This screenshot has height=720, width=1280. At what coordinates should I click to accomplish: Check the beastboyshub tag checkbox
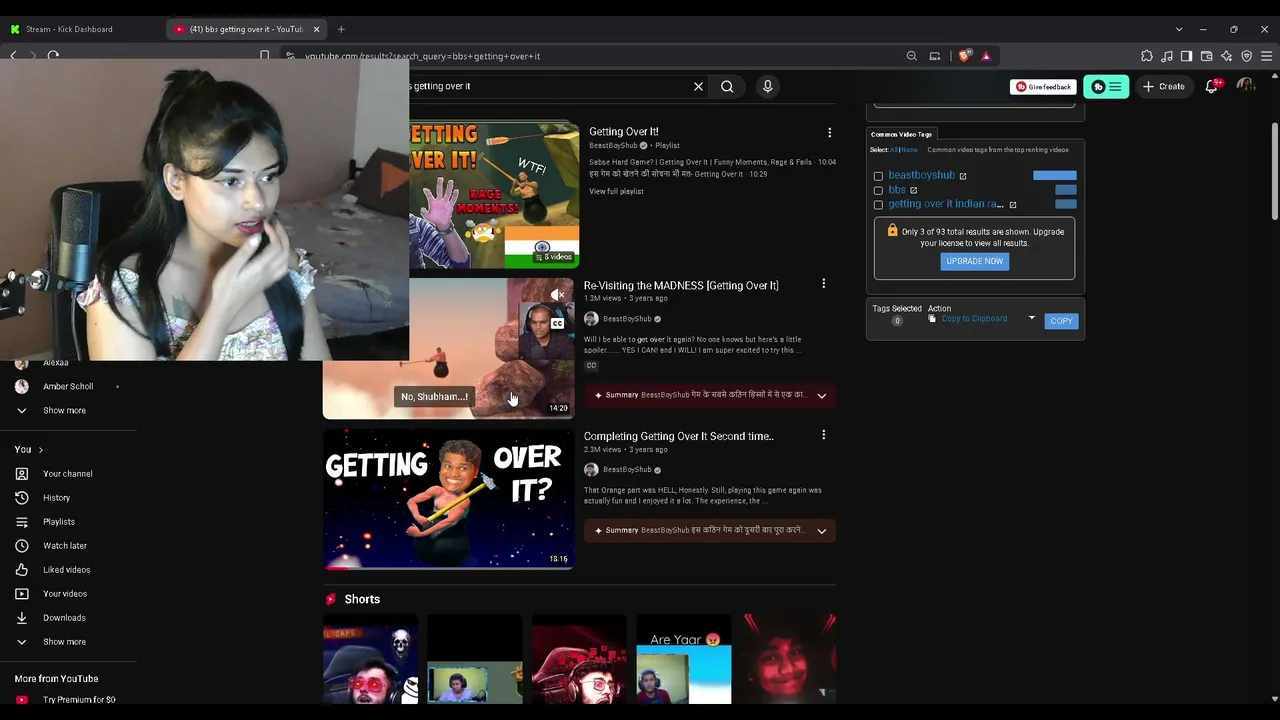(x=878, y=176)
